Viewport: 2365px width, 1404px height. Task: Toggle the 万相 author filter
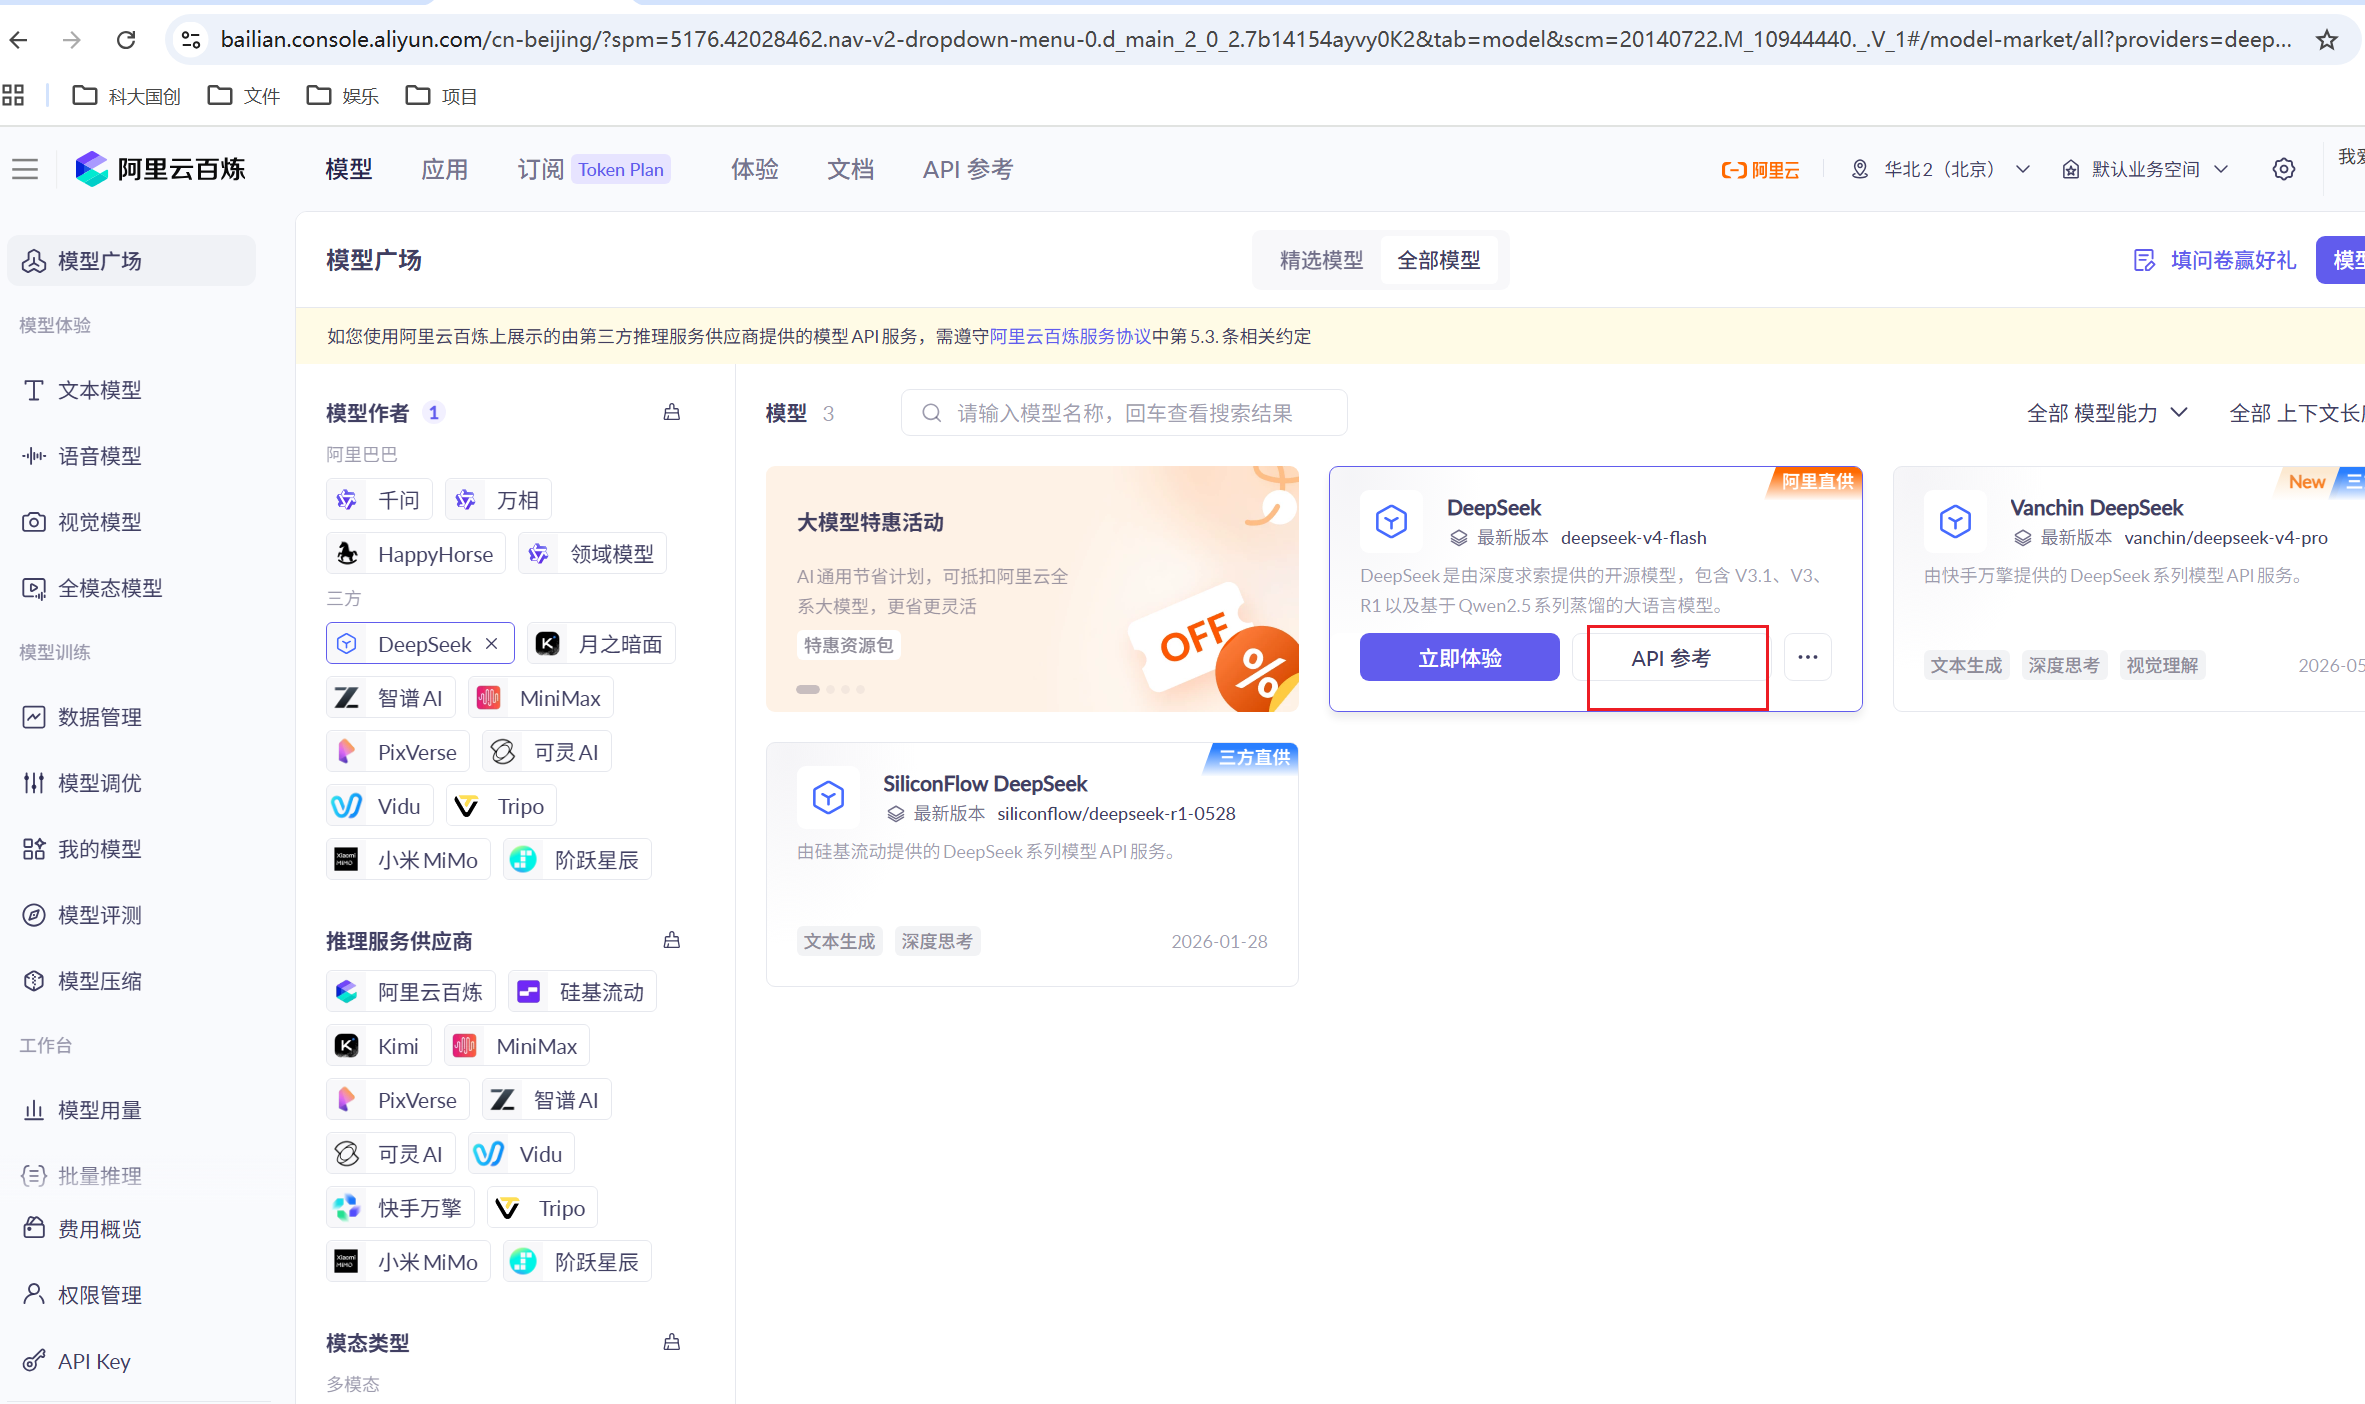pos(498,500)
